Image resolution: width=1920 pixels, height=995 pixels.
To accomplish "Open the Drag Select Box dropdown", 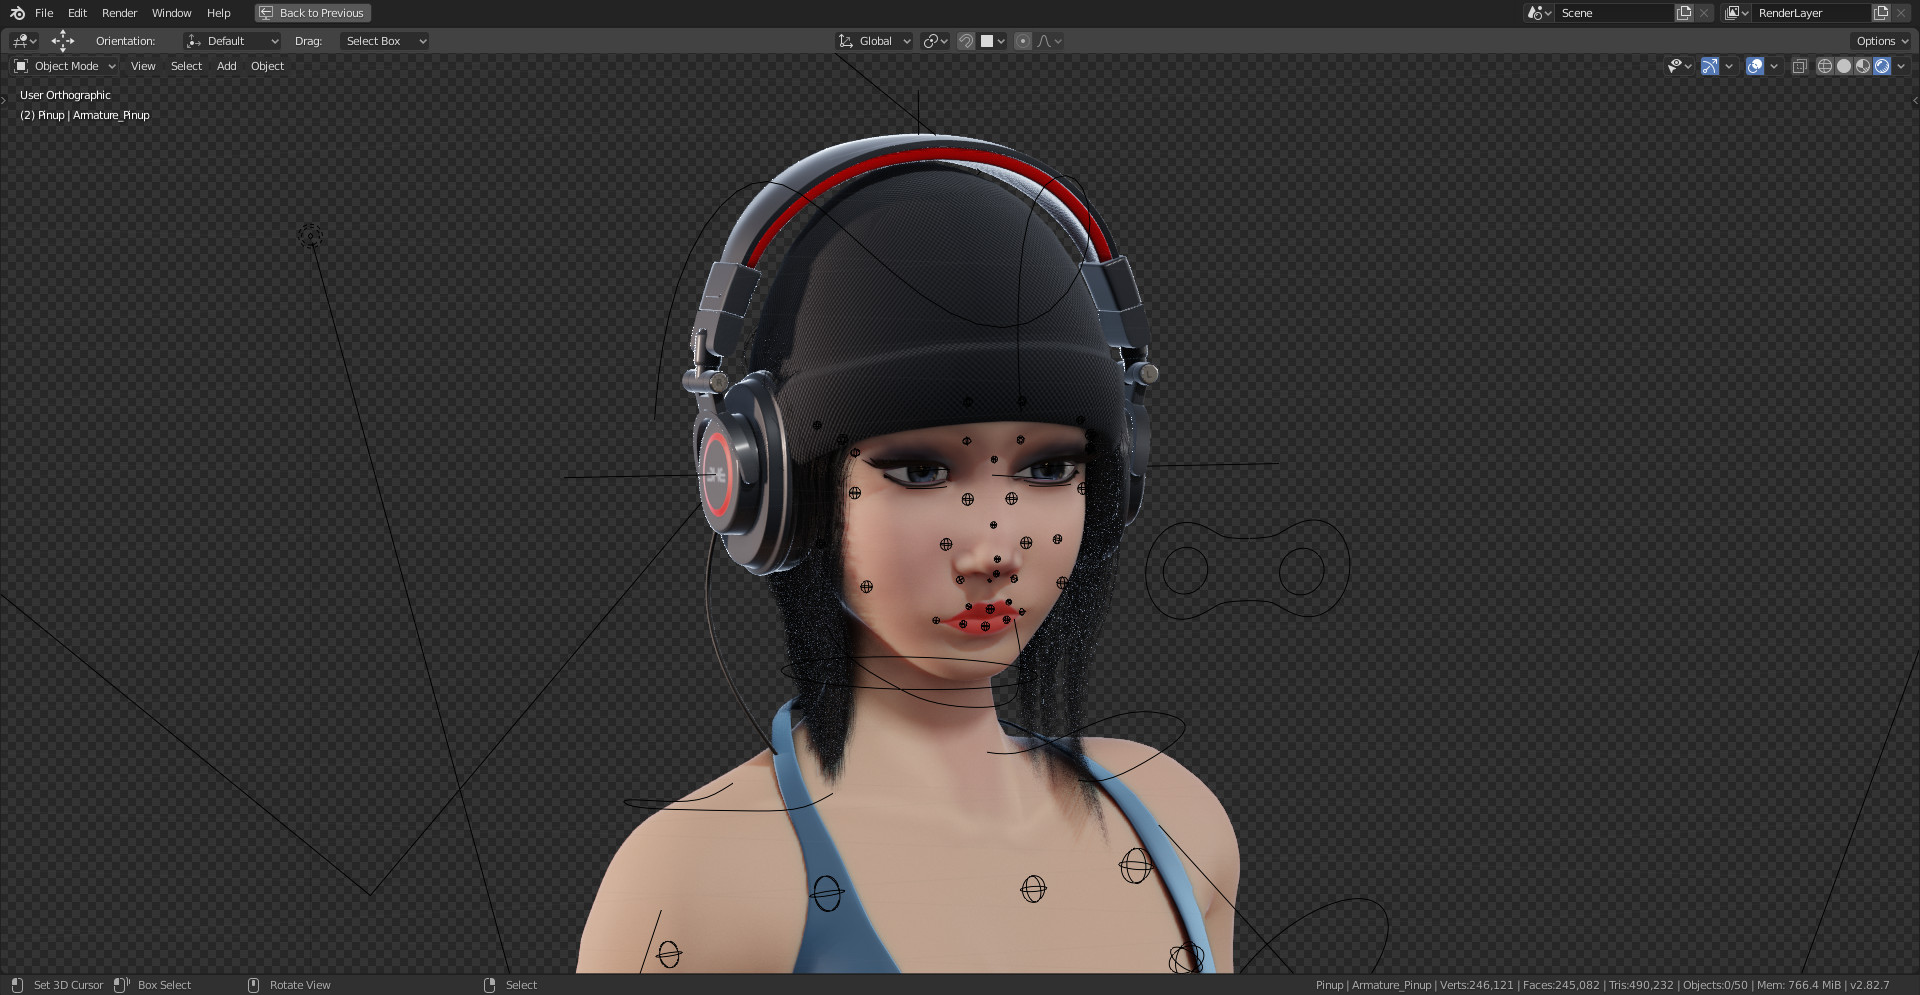I will pos(384,41).
